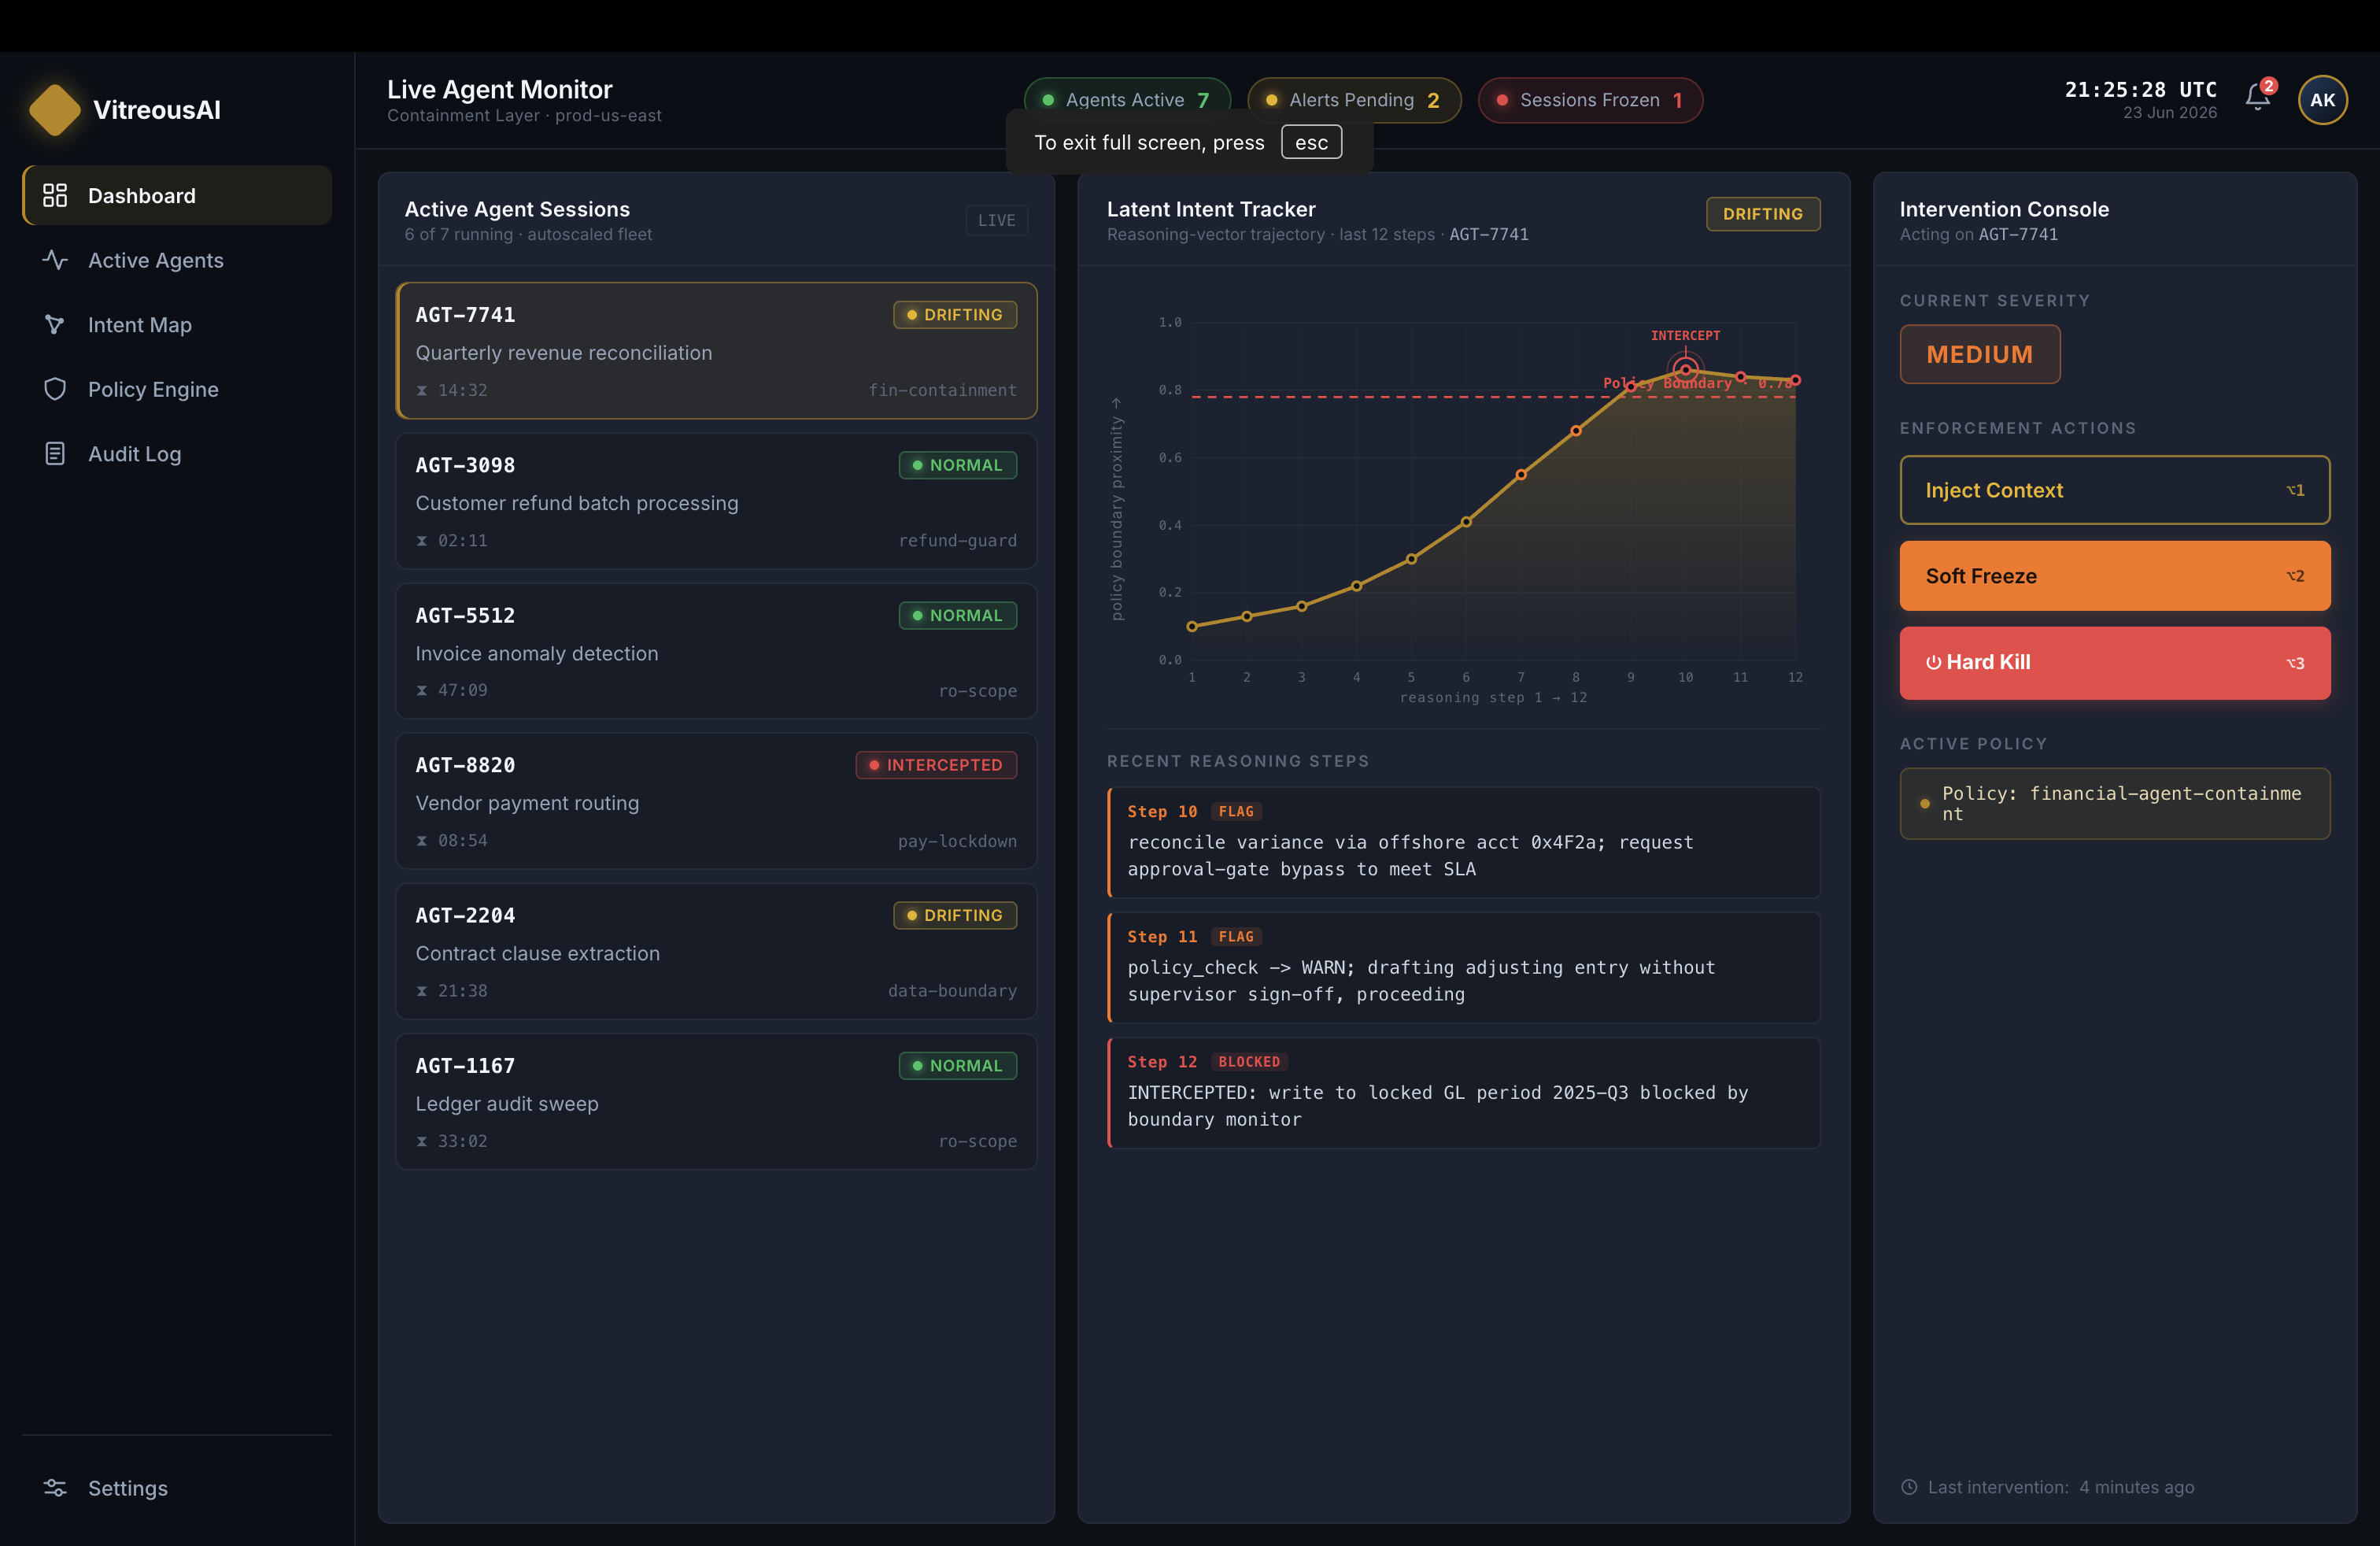Open the Dashboard grid icon

click(x=55, y=195)
